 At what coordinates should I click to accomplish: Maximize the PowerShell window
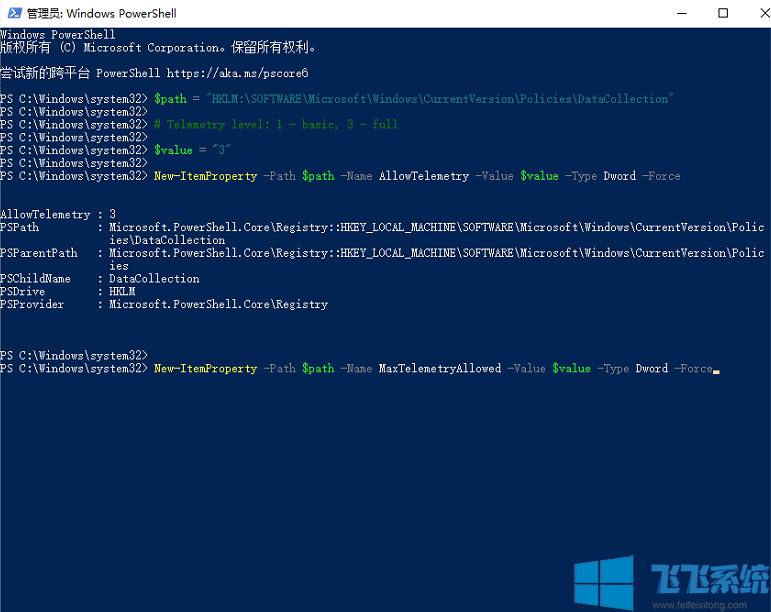pos(723,13)
